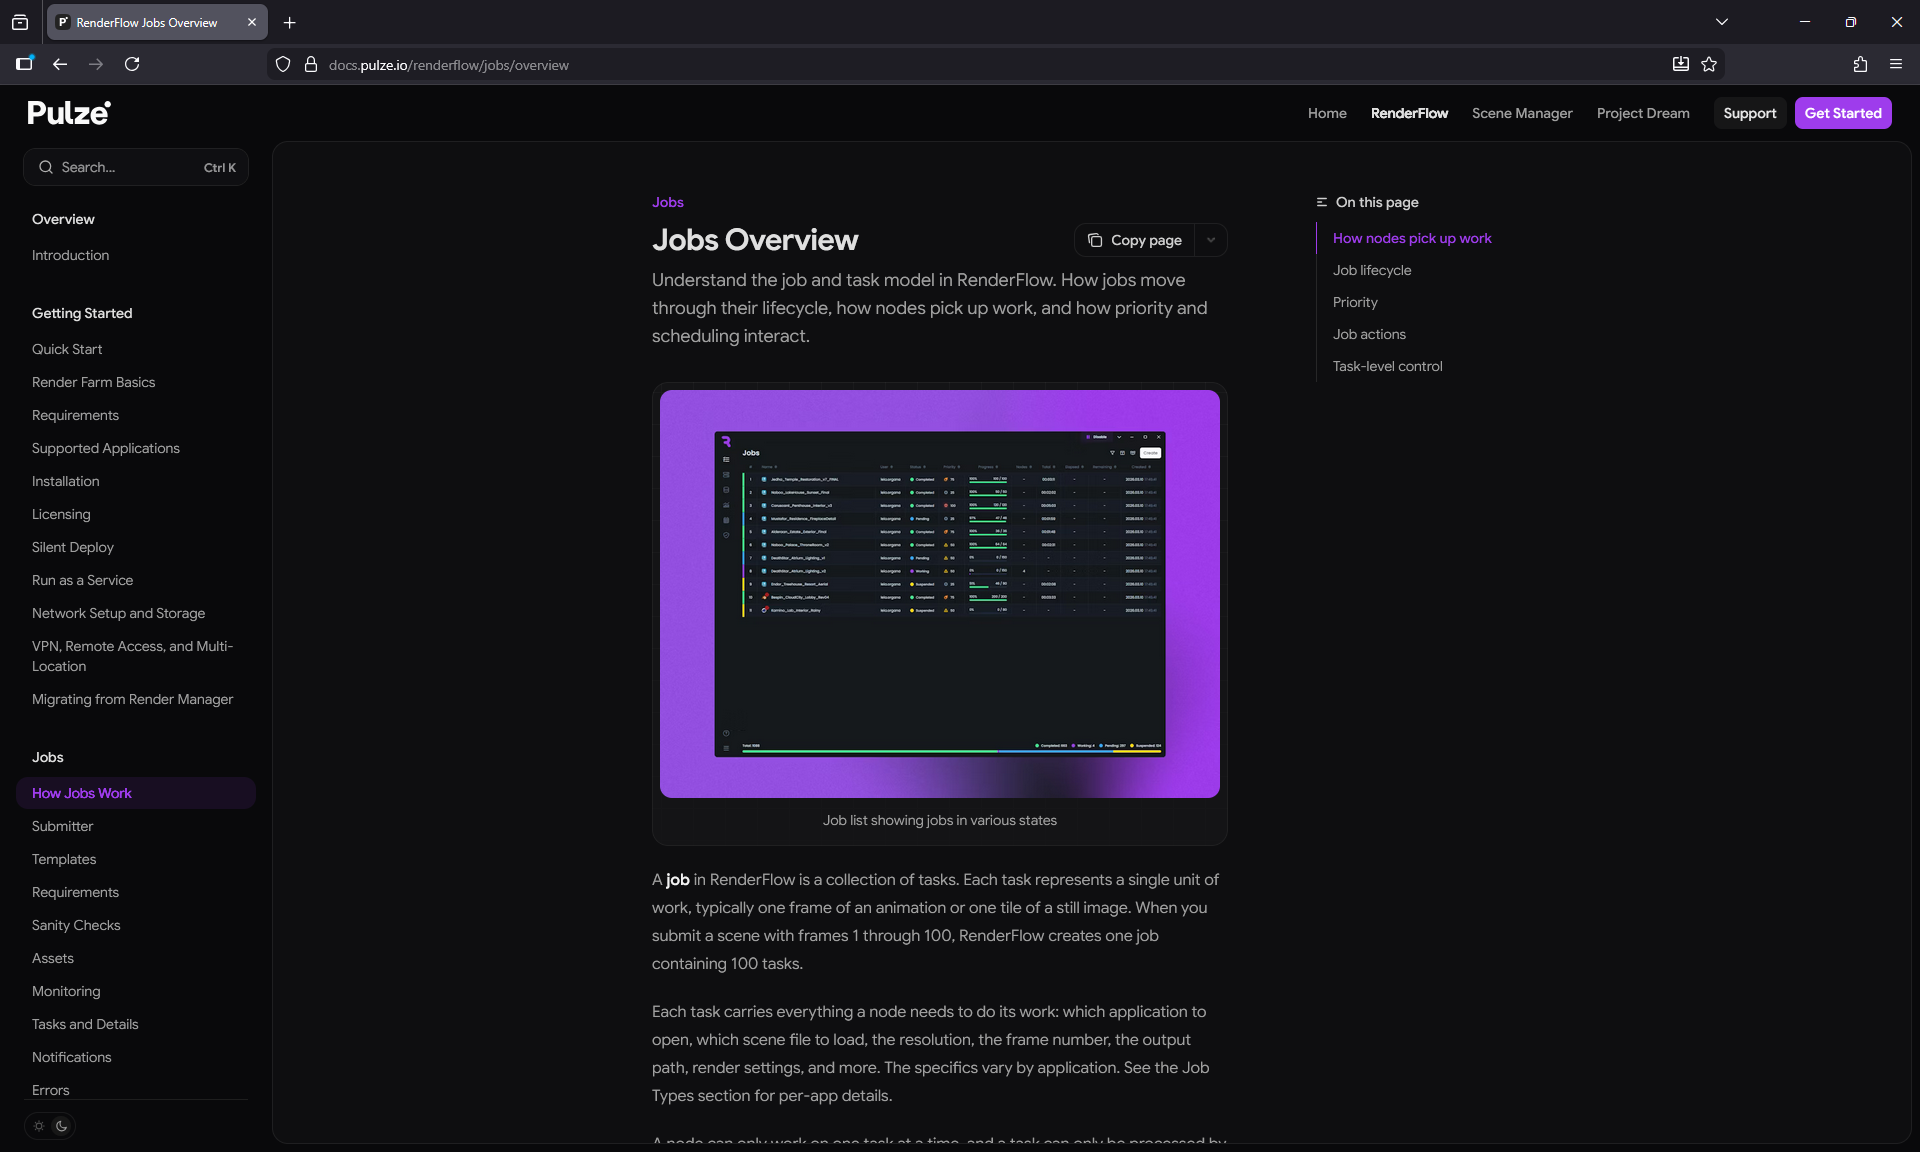Click the install page icon in address bar
Viewport: 1920px width, 1152px height.
tap(1681, 64)
